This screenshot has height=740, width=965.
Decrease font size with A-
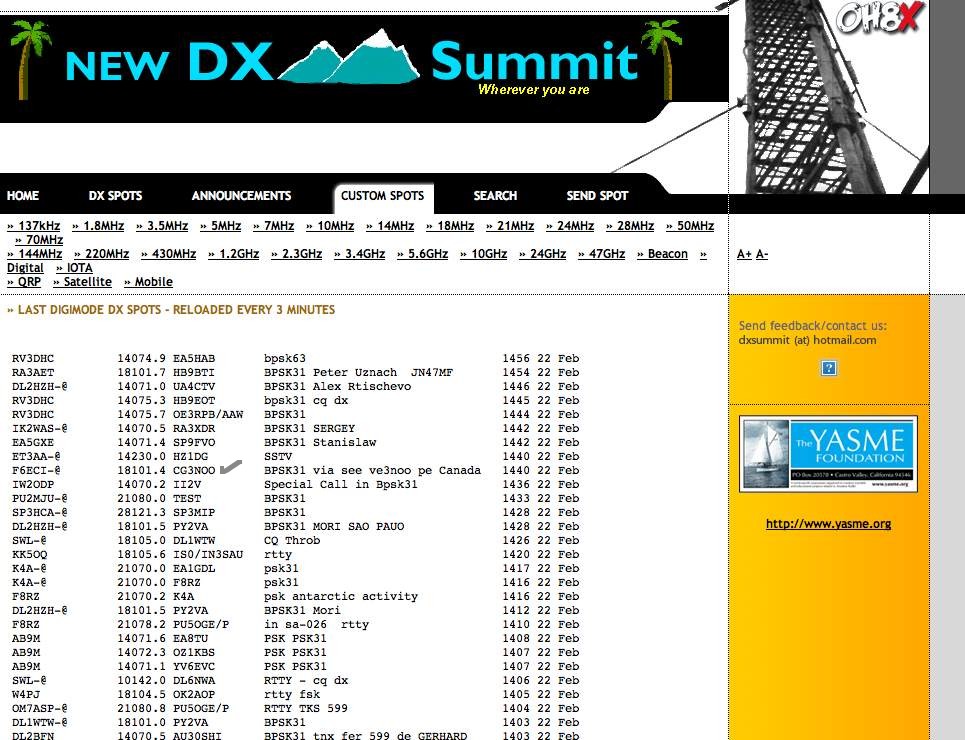(762, 254)
